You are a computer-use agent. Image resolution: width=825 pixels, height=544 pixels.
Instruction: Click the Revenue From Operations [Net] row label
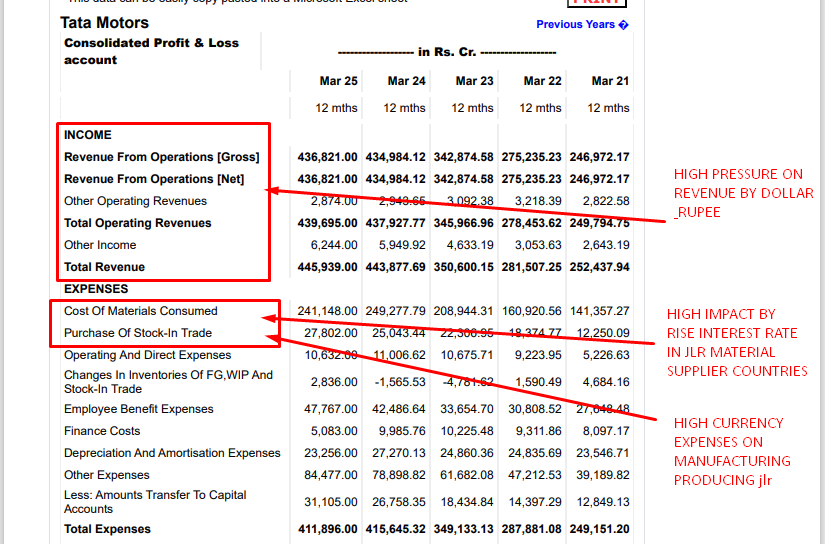click(x=154, y=179)
